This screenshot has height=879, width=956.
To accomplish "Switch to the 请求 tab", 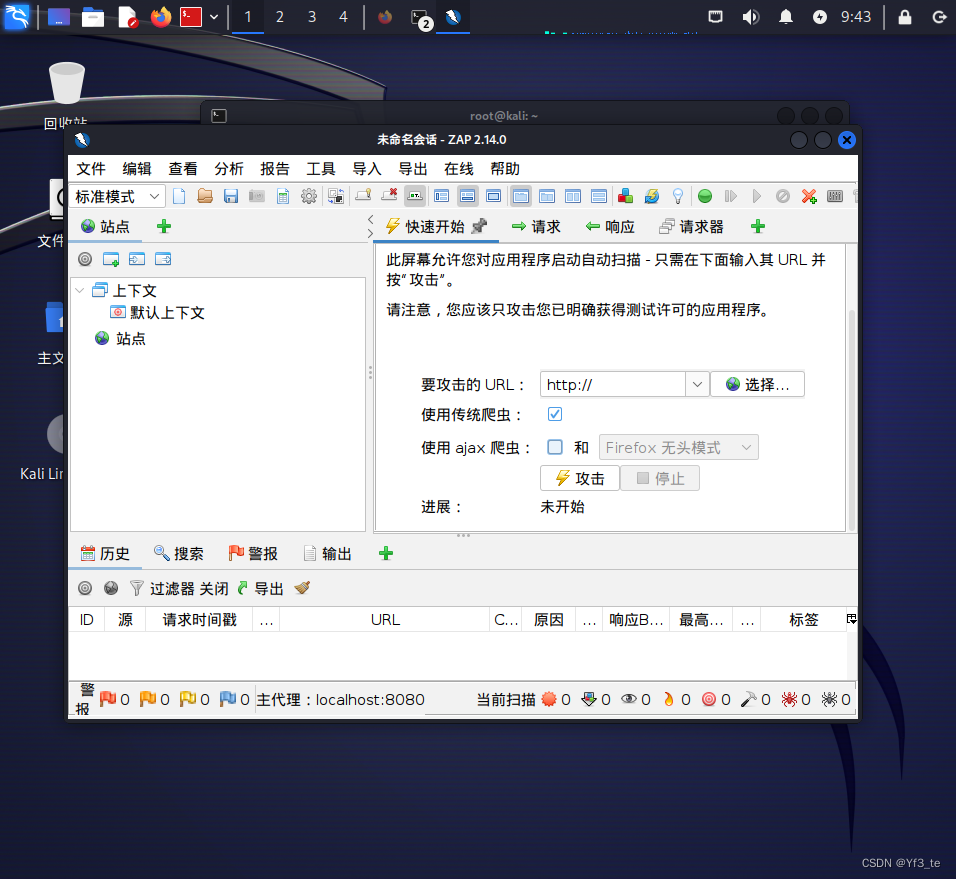I will pos(537,227).
